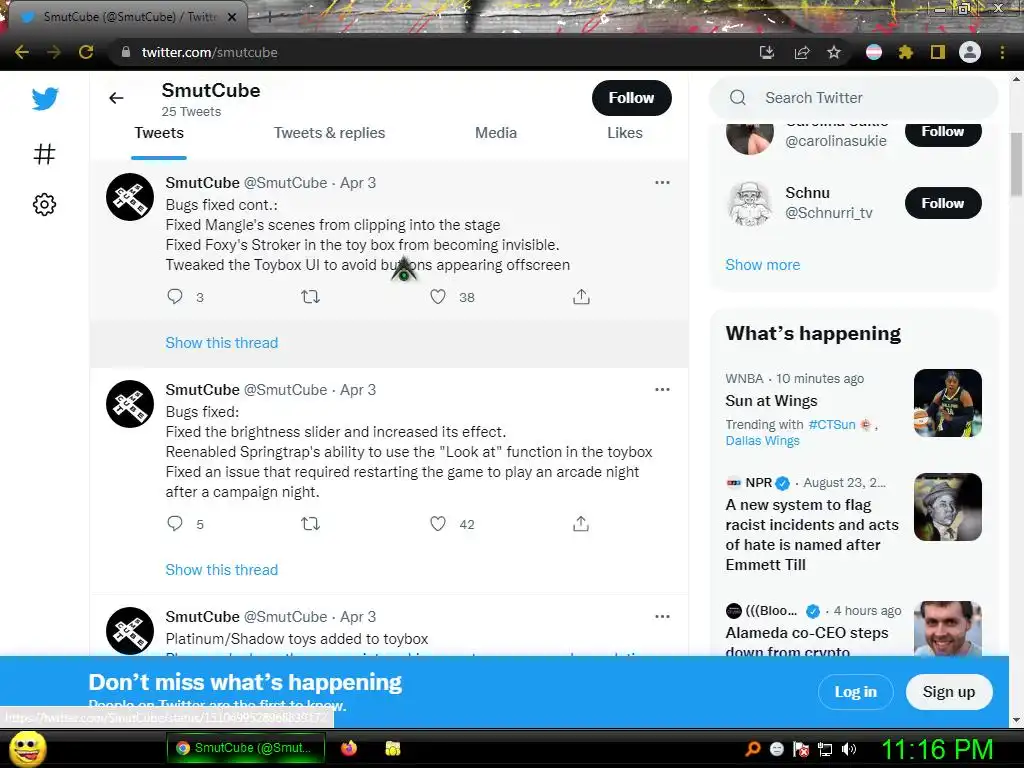Screen dimensions: 1024x768
Task: Share the 'Bugs fixed cont.' tweet
Action: click(x=581, y=296)
